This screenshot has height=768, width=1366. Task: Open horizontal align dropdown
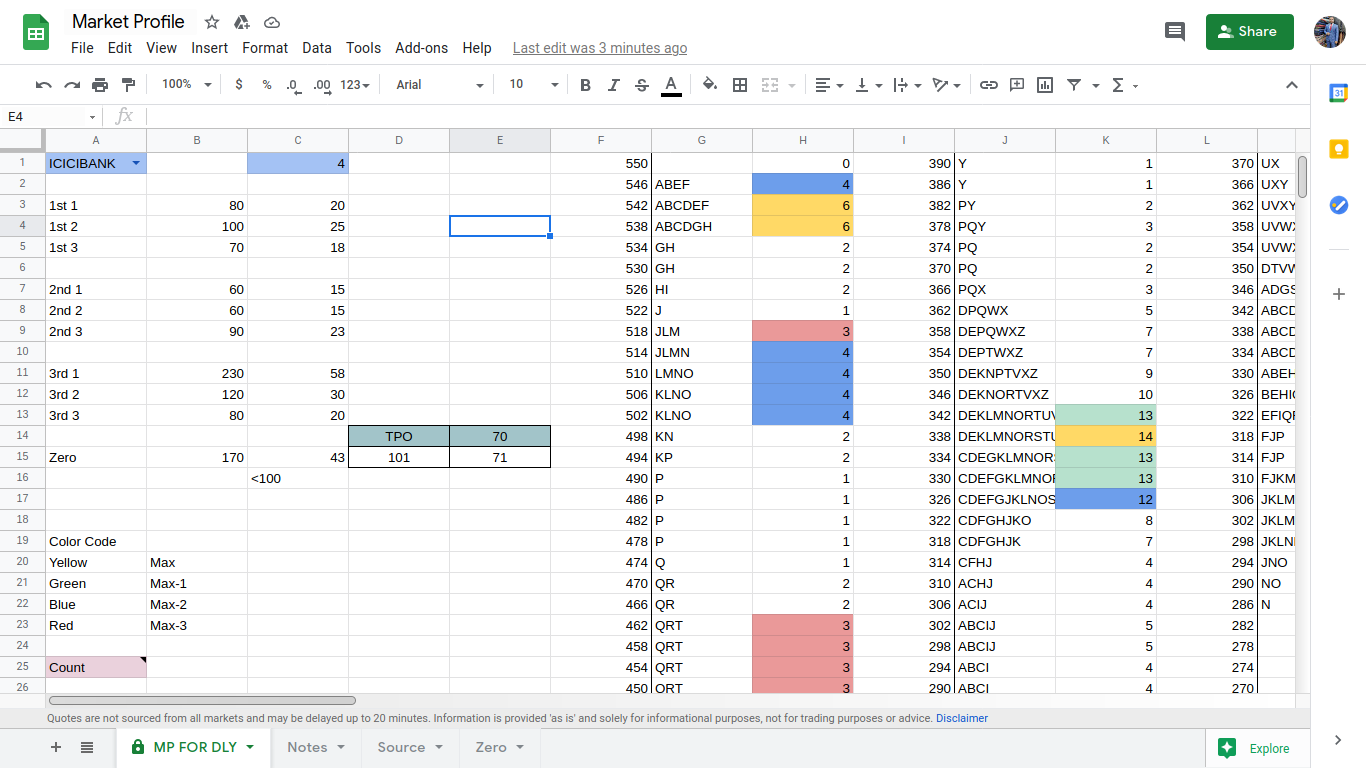pos(829,85)
